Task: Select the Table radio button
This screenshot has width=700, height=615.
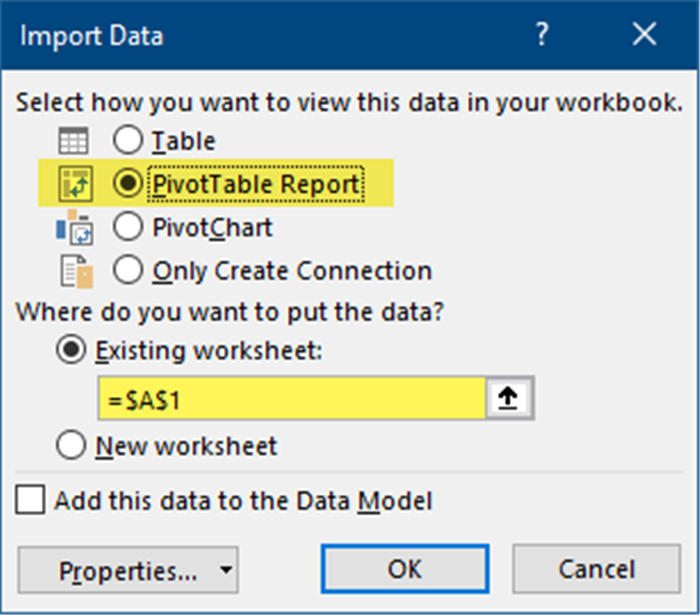Action: [129, 141]
